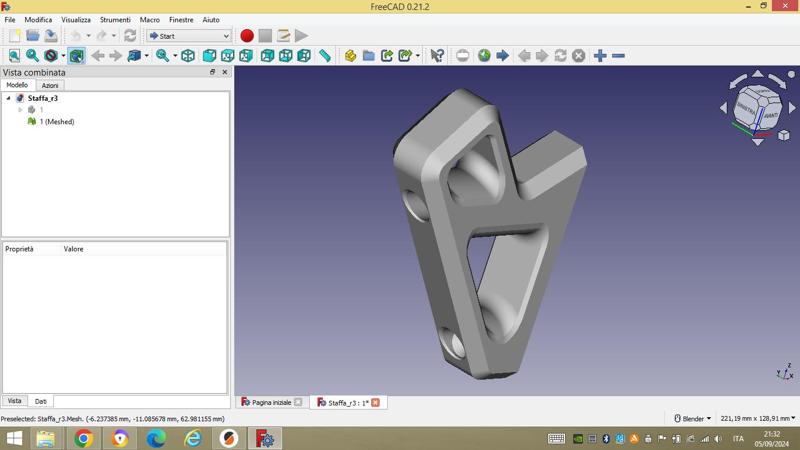This screenshot has height=450, width=800.
Task: Open Chrome from the Windows taskbar
Action: 84,438
